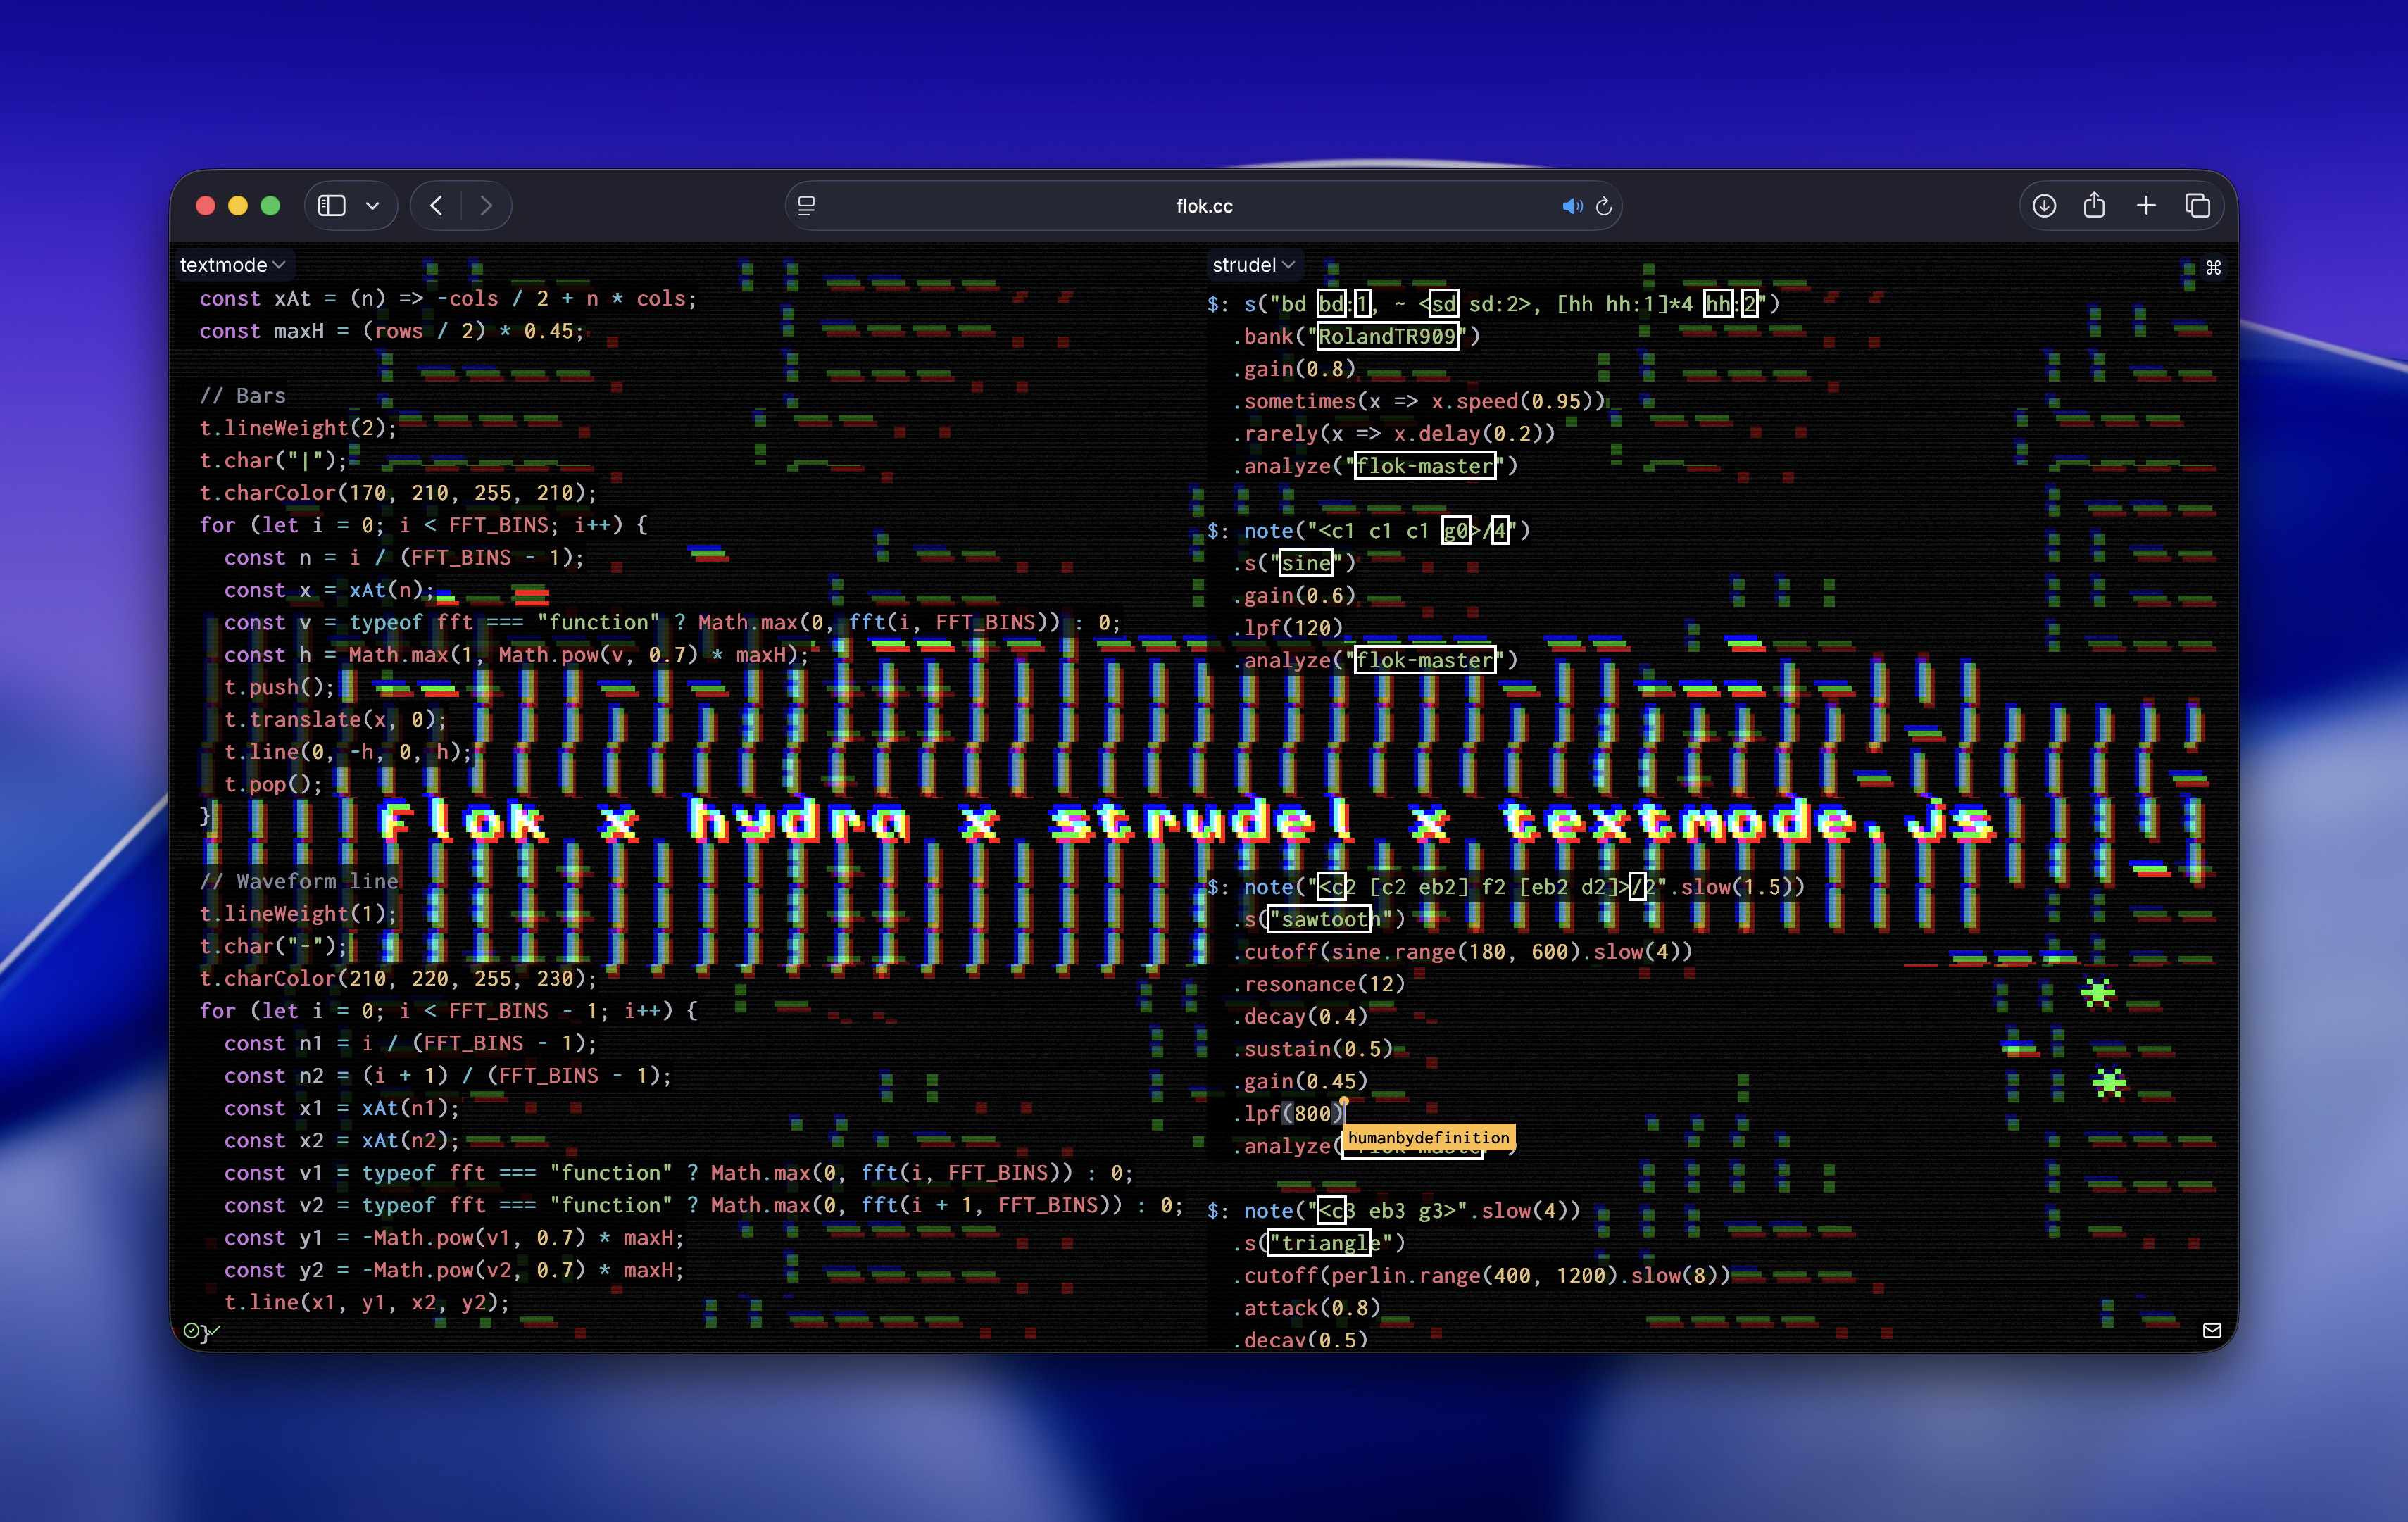This screenshot has height=1522, width=2408.
Task: Navigate back to the previous page
Action: [x=435, y=205]
